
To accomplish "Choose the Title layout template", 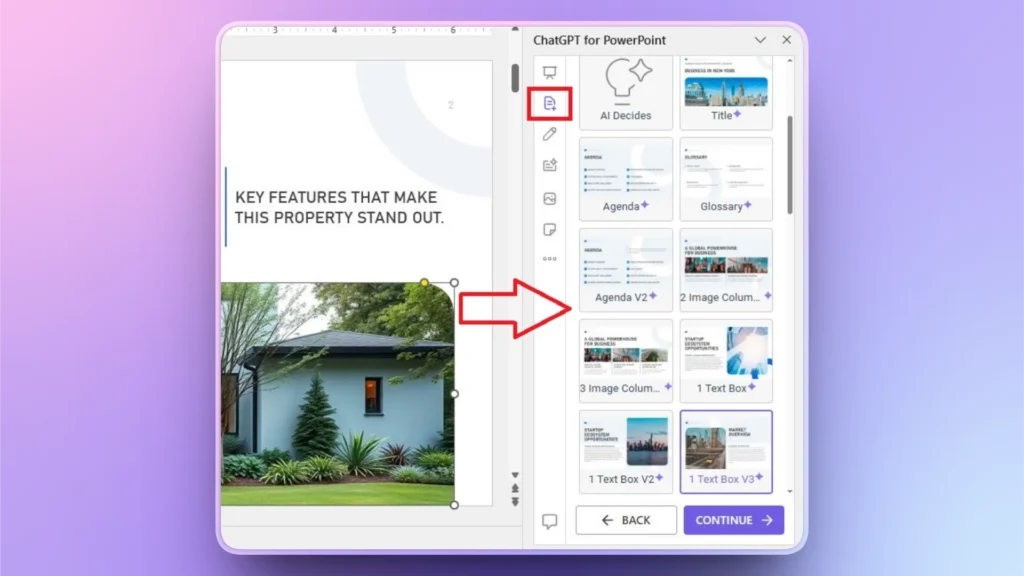I will click(x=727, y=90).
